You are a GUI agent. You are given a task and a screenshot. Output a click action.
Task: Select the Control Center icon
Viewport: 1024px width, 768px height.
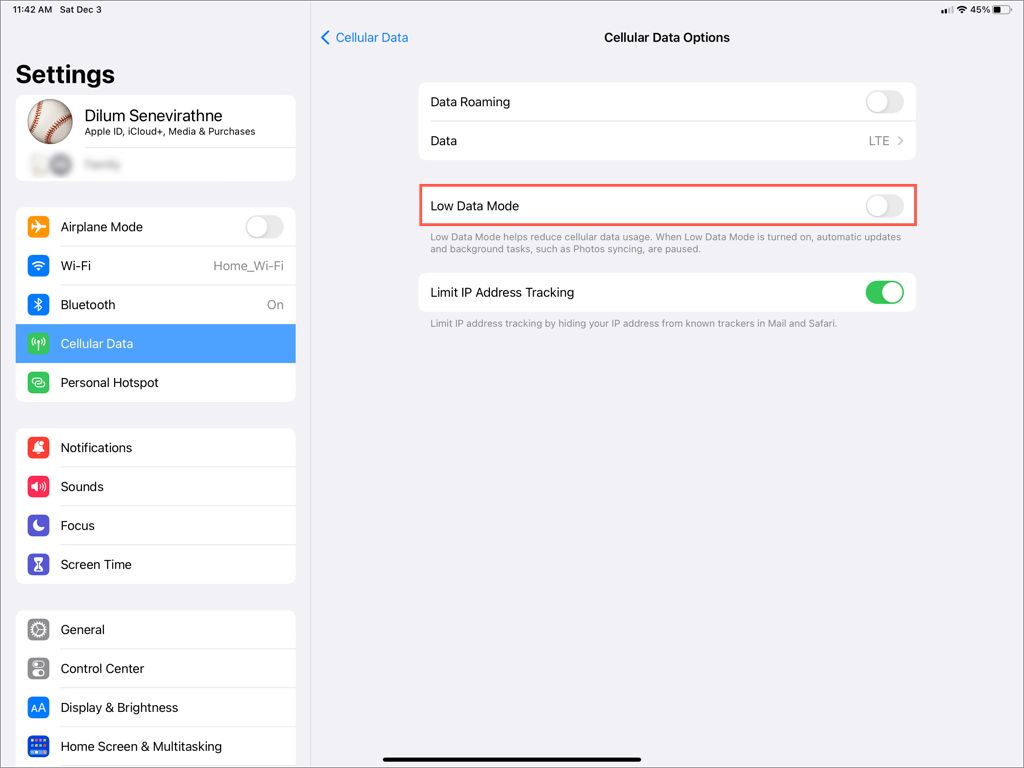point(38,668)
